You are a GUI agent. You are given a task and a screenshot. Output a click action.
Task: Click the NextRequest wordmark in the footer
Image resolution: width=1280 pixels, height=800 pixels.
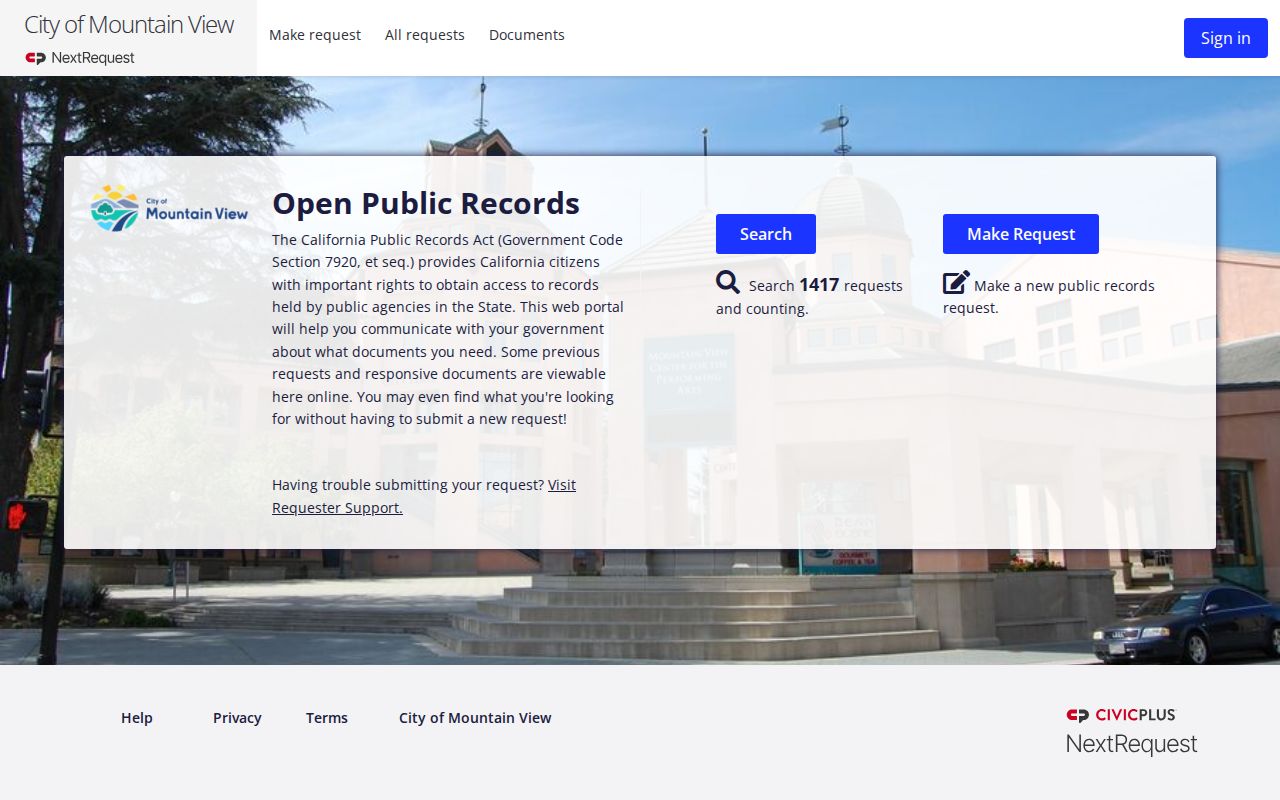[x=1131, y=744]
